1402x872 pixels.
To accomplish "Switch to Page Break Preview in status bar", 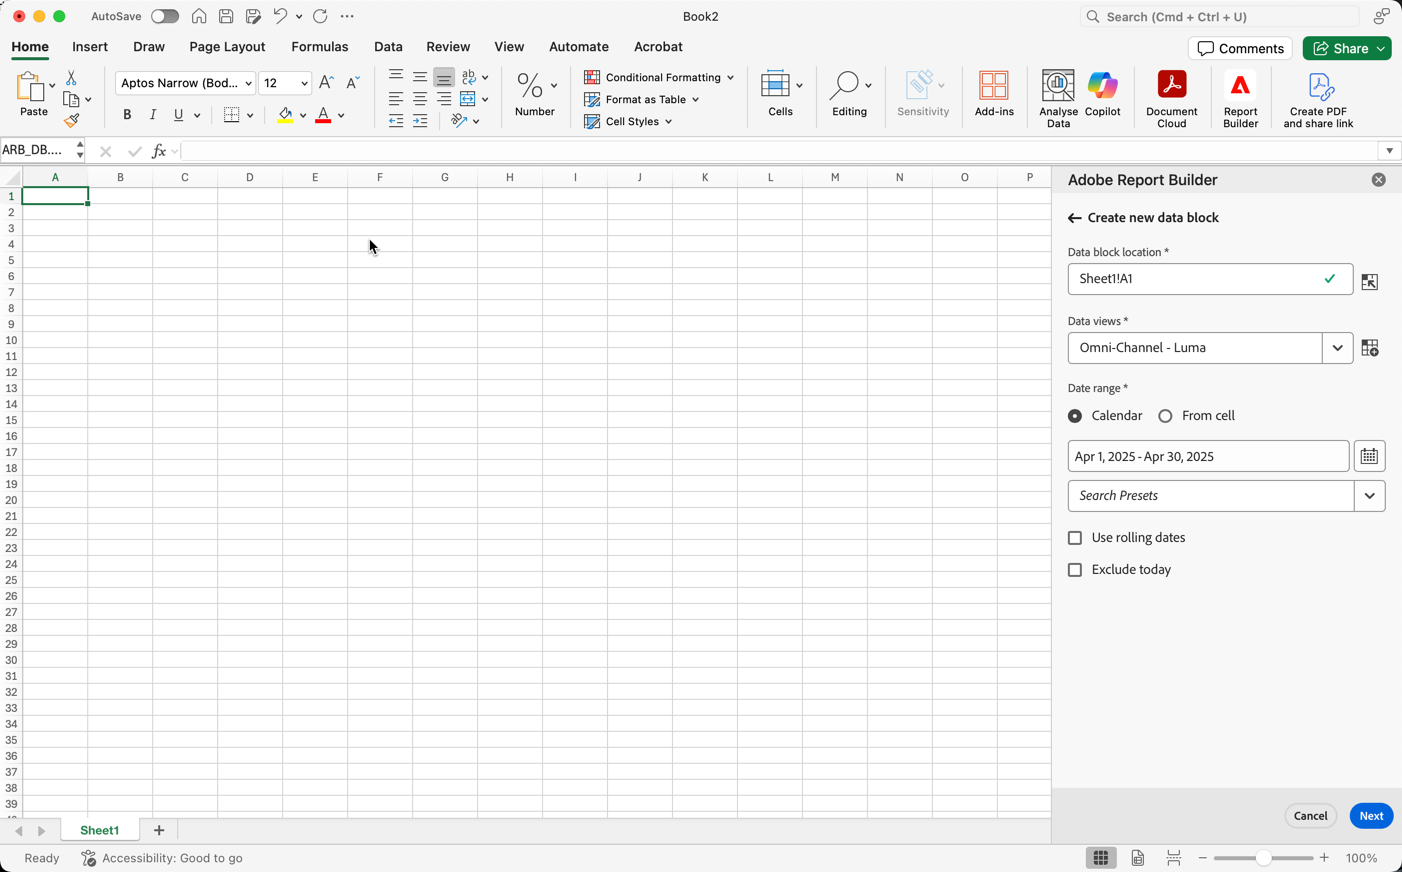I will point(1173,858).
